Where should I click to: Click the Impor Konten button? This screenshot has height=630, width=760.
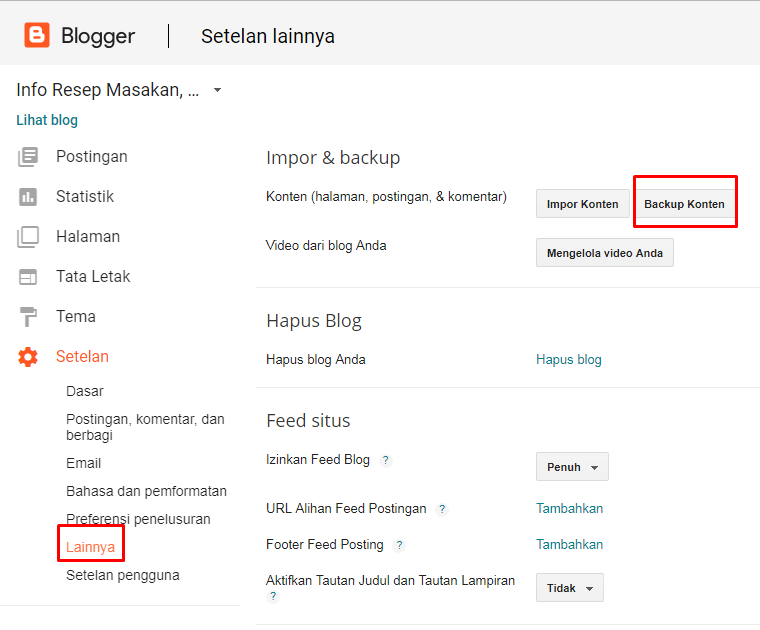click(x=582, y=204)
